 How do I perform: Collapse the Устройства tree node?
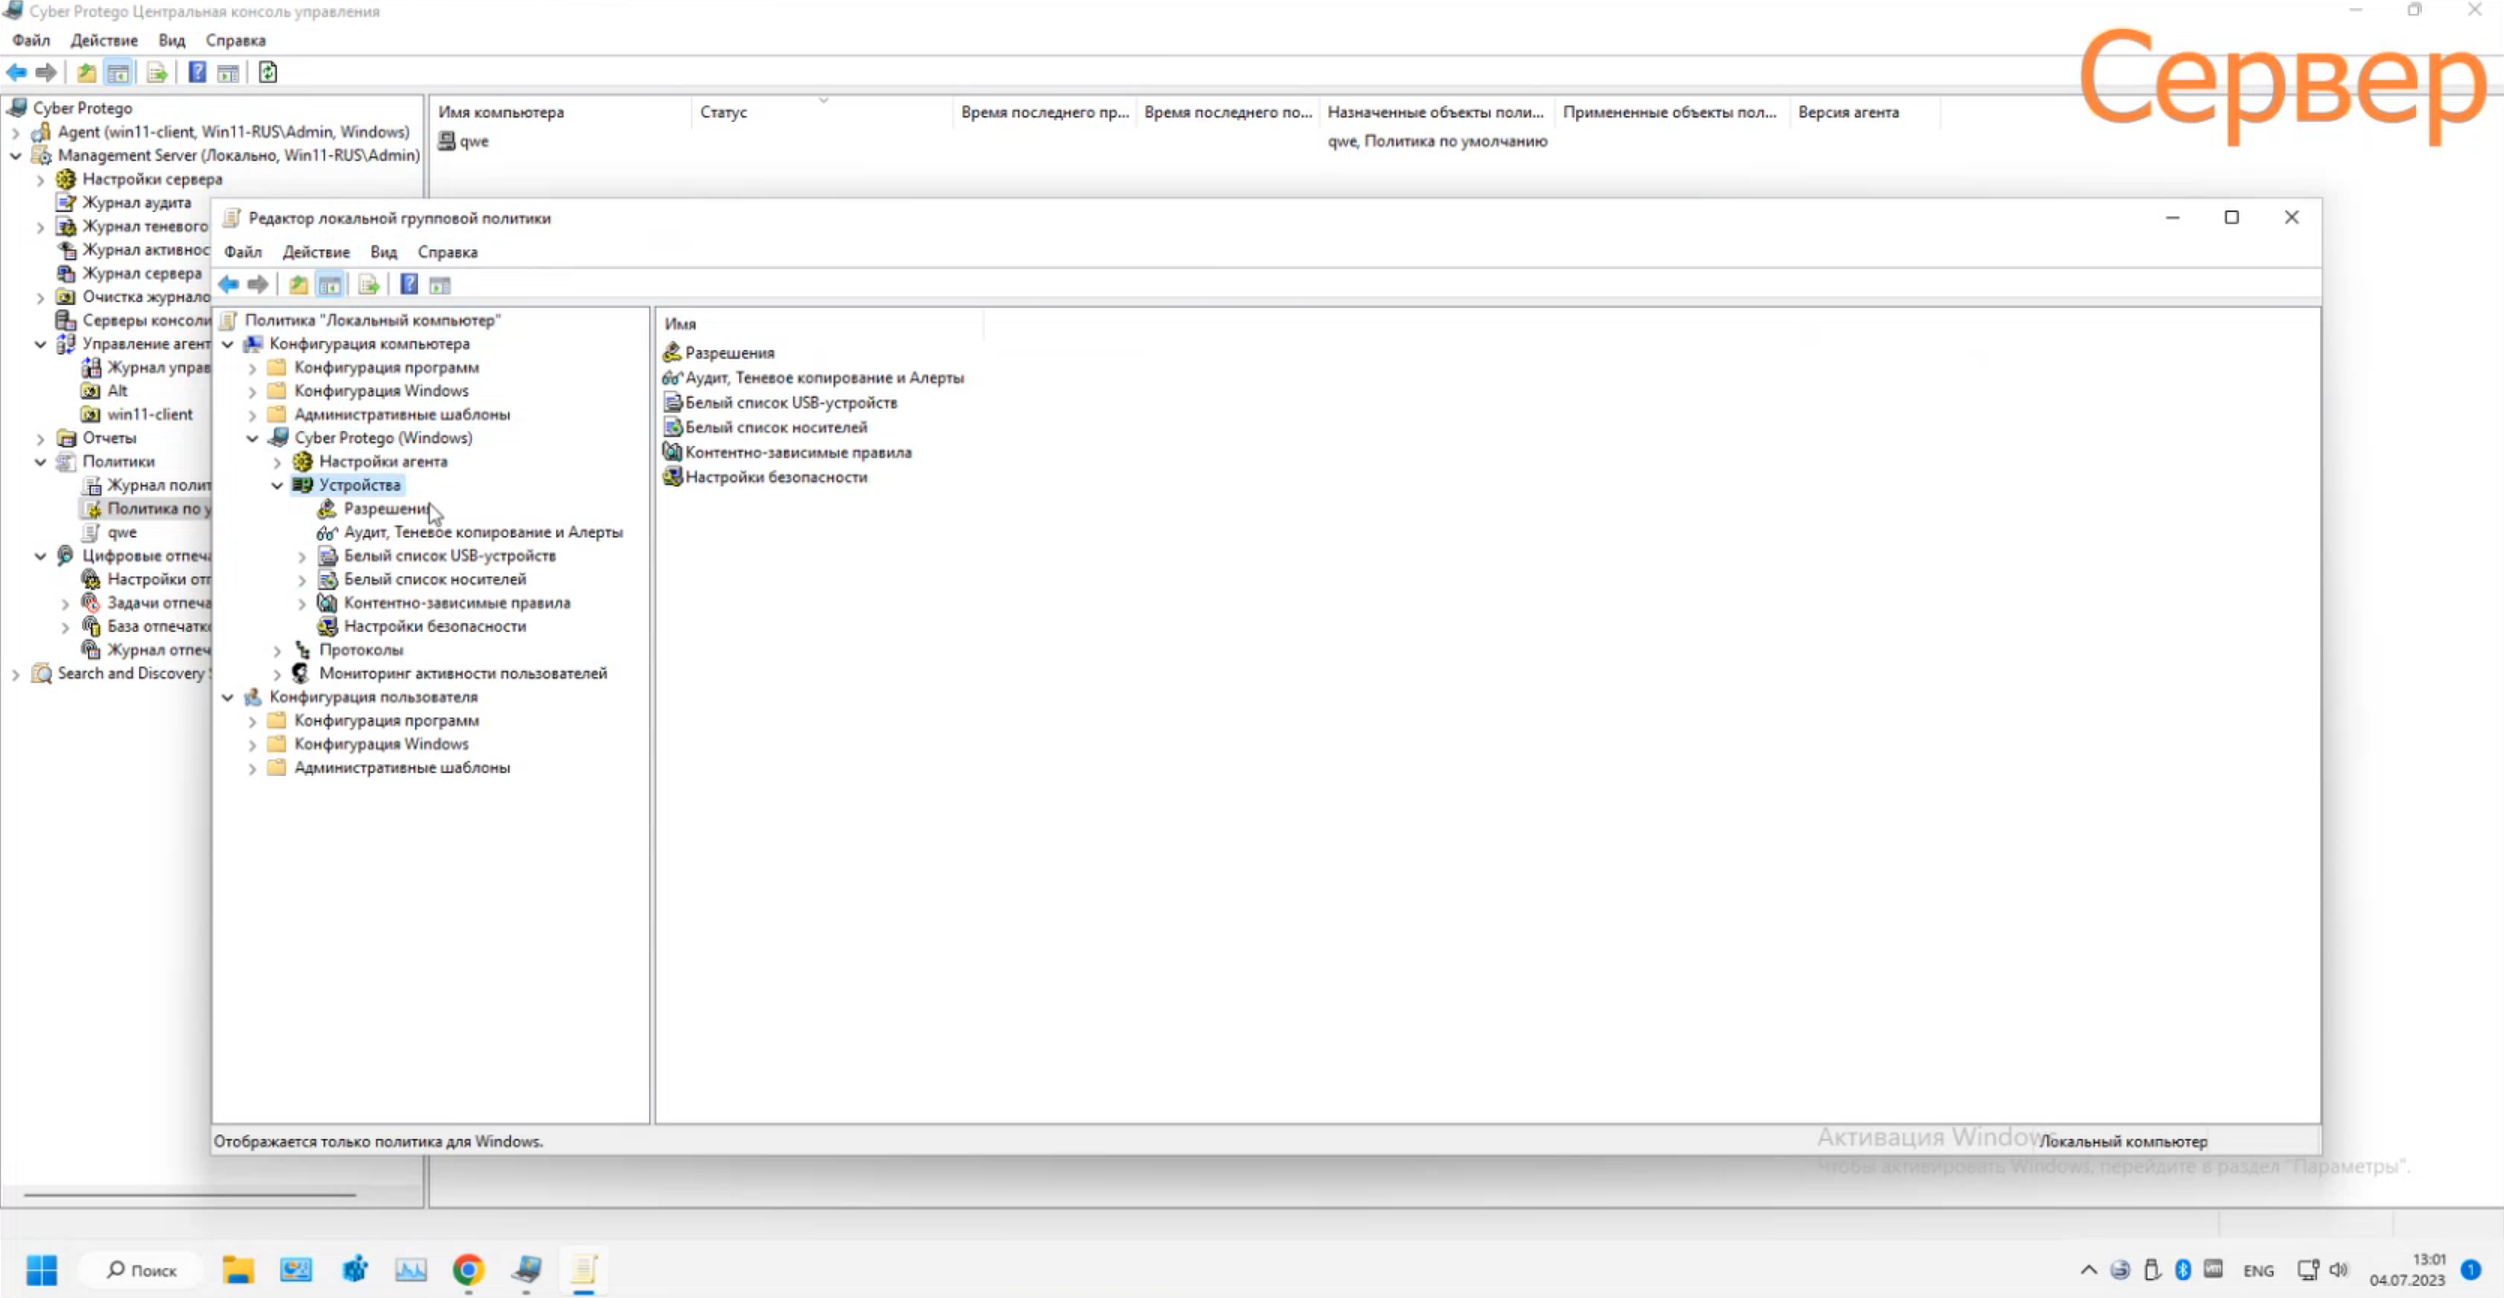tap(277, 485)
